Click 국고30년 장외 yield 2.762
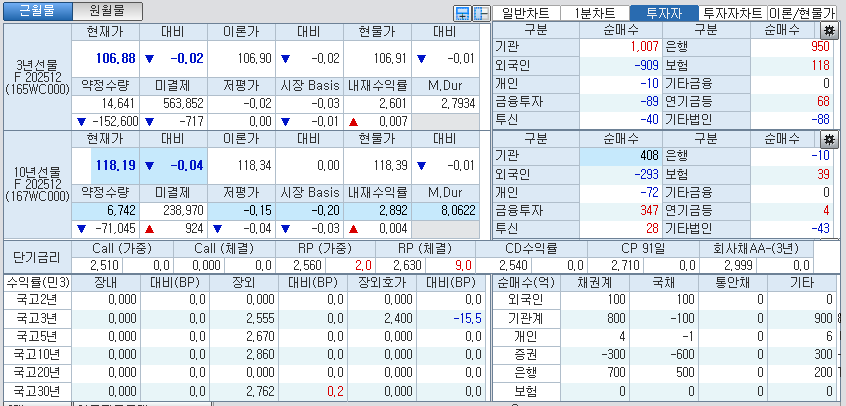846x406 pixels. 261,391
